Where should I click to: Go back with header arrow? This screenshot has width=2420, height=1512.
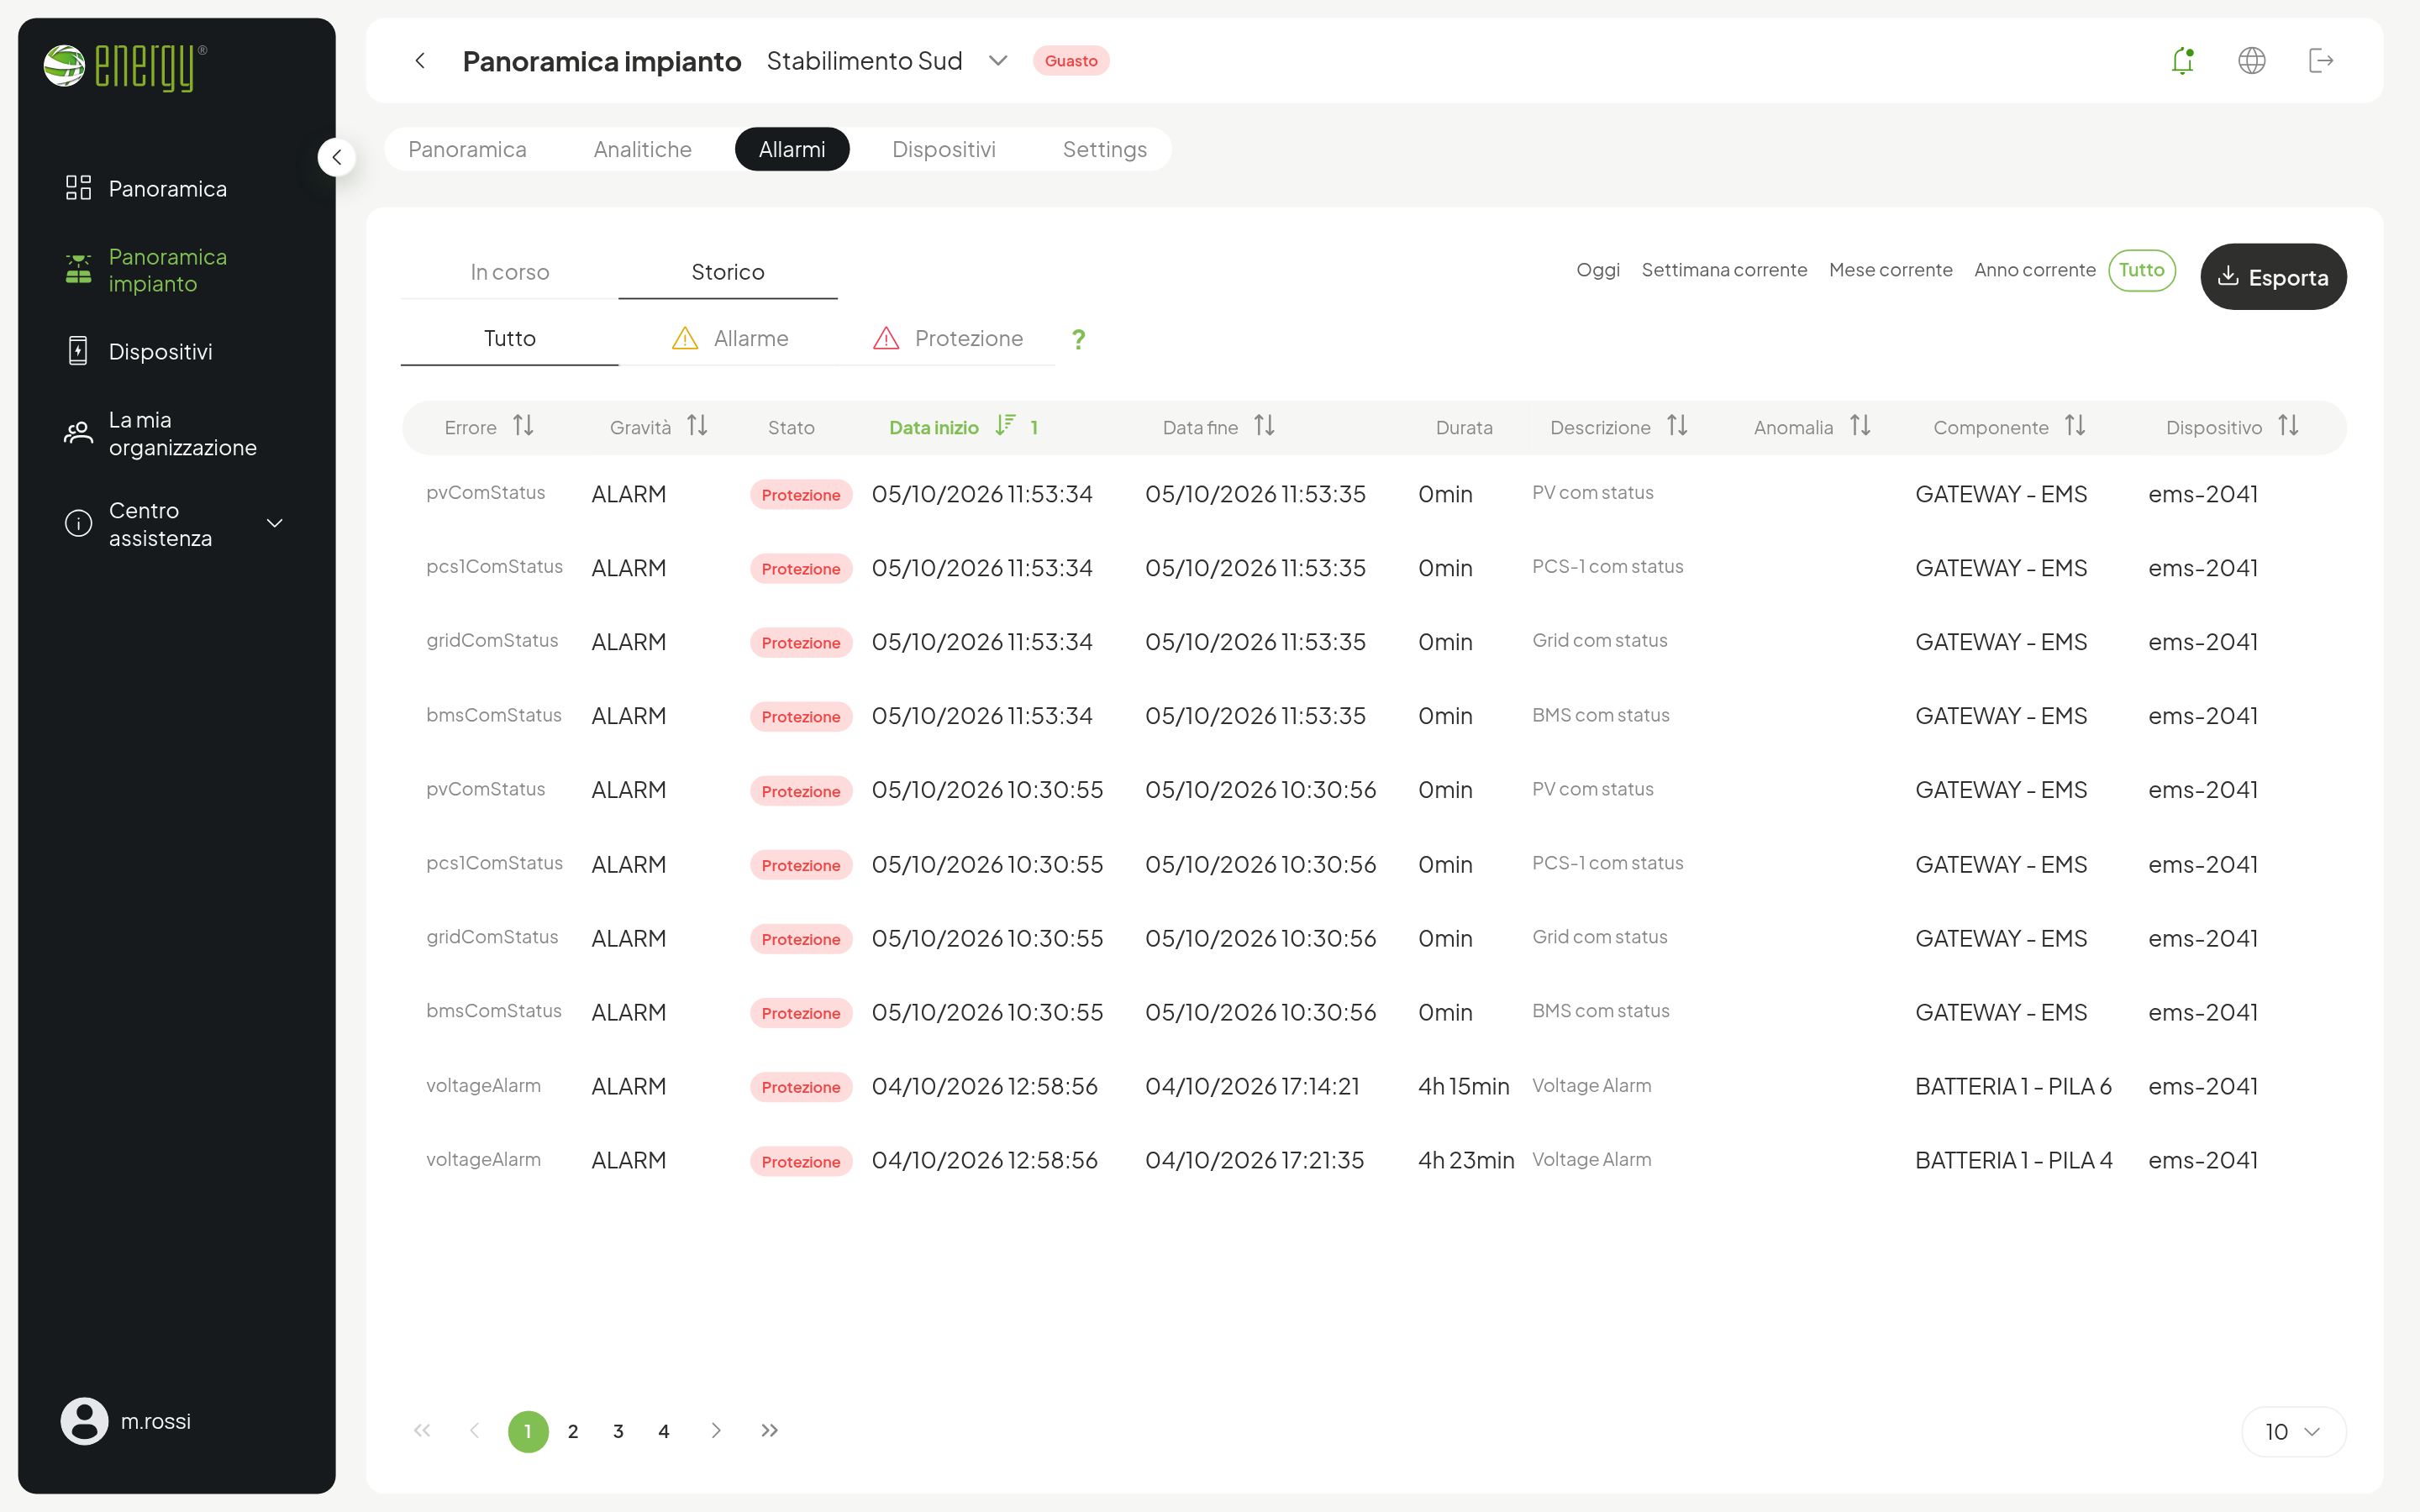coord(420,61)
